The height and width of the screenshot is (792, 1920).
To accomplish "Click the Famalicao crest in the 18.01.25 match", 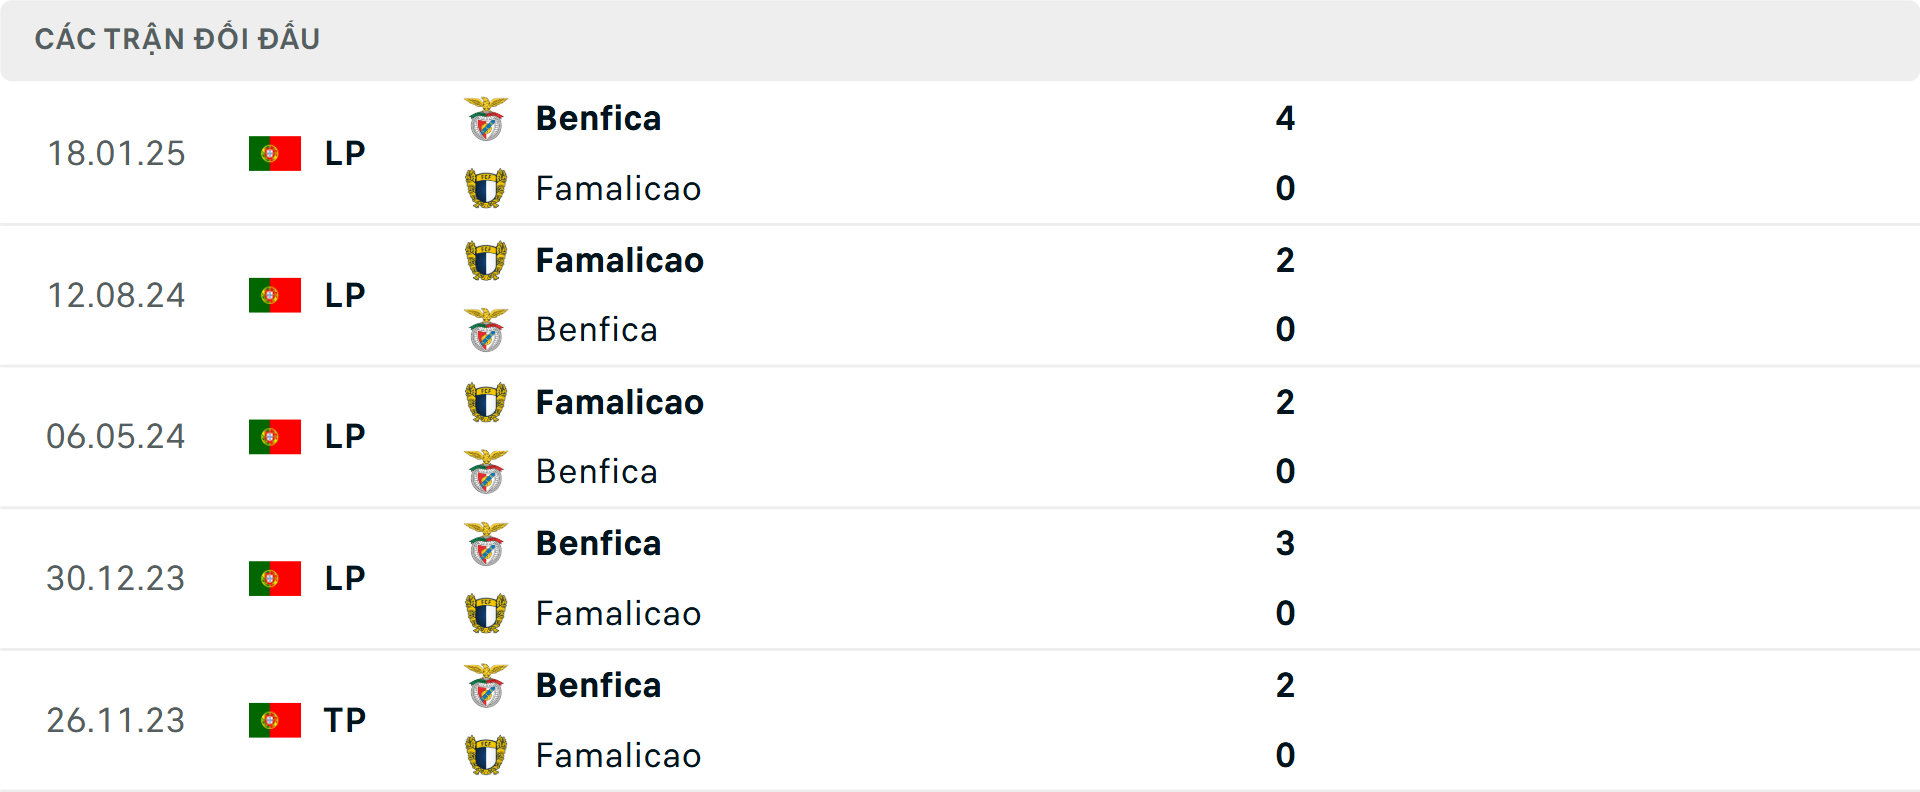I will tap(487, 188).
